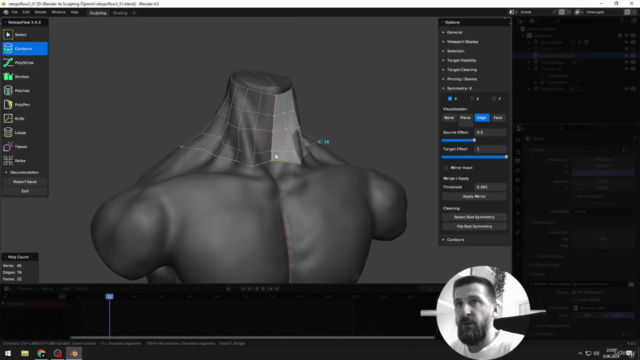This screenshot has height=360, width=640.
Task: Adjust the Source Effect slider
Action: pyautogui.click(x=474, y=140)
